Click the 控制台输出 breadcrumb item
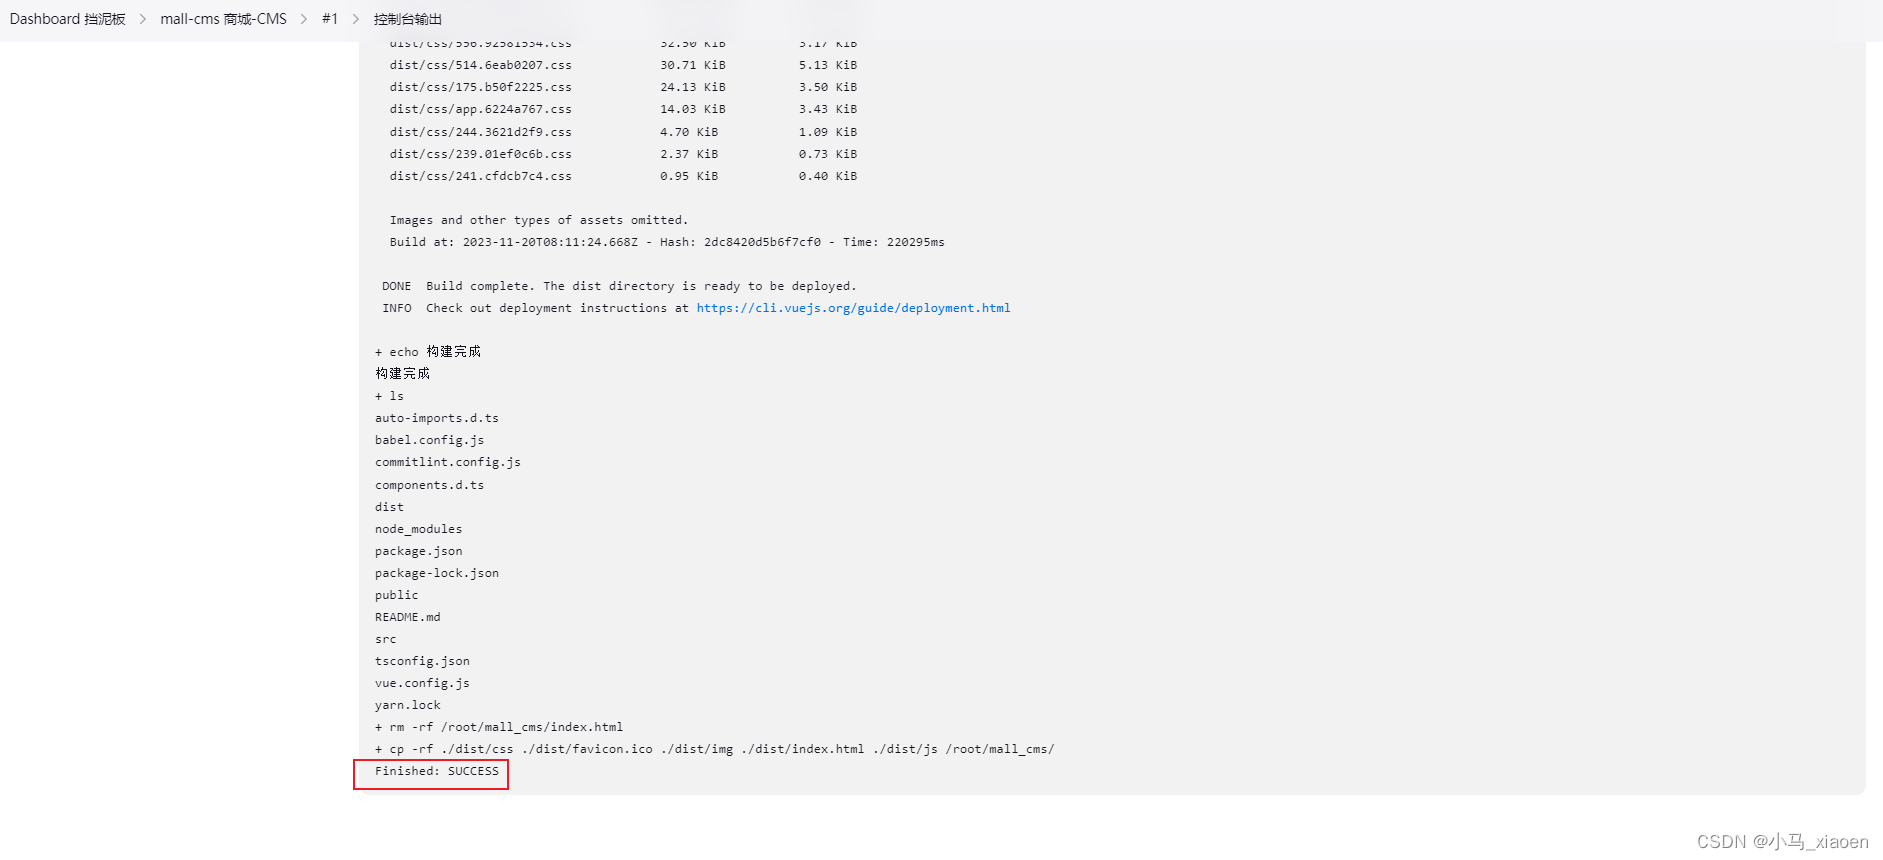This screenshot has height=860, width=1883. 408,19
